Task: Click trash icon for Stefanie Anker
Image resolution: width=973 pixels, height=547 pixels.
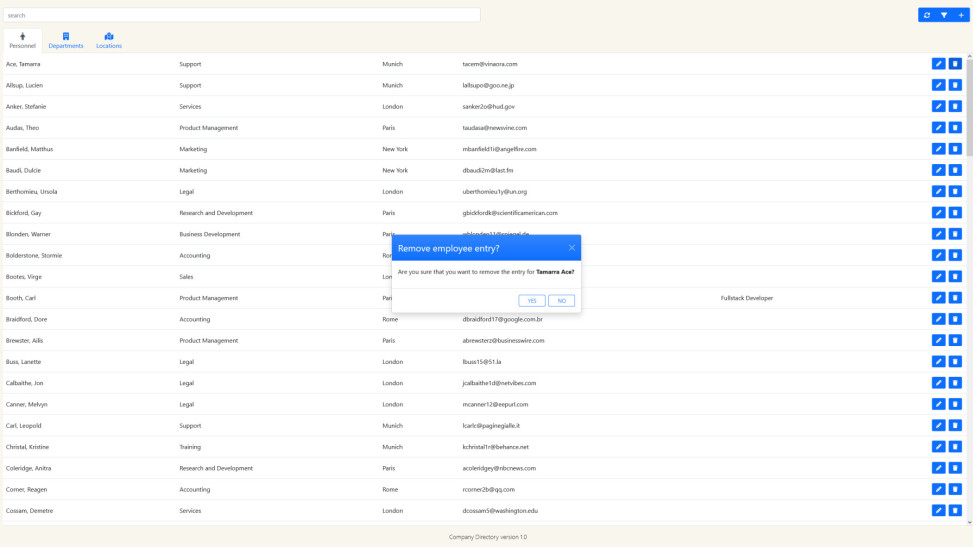Action: coord(955,107)
